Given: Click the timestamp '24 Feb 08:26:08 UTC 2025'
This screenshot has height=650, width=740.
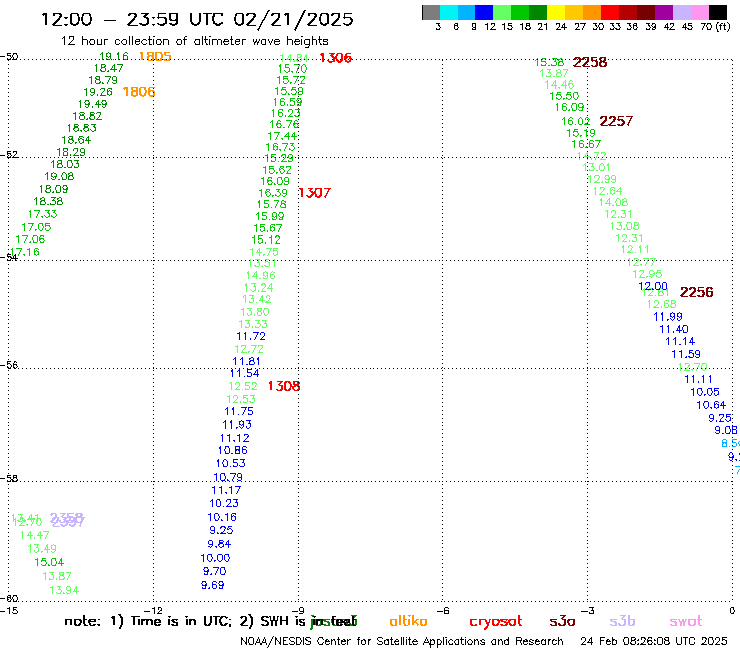Looking at the screenshot, I should (x=654, y=642).
